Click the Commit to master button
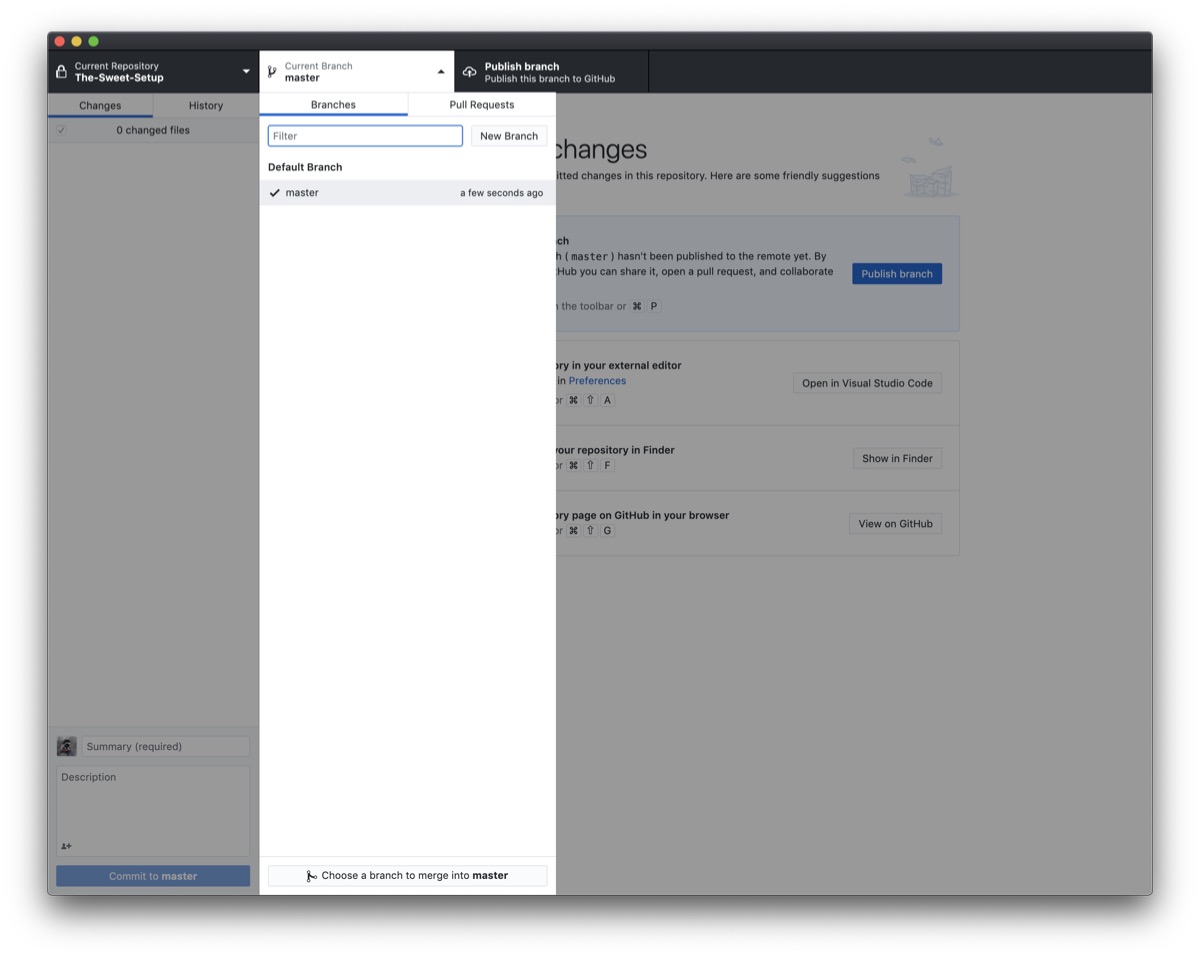The width and height of the screenshot is (1200, 958). tap(153, 876)
